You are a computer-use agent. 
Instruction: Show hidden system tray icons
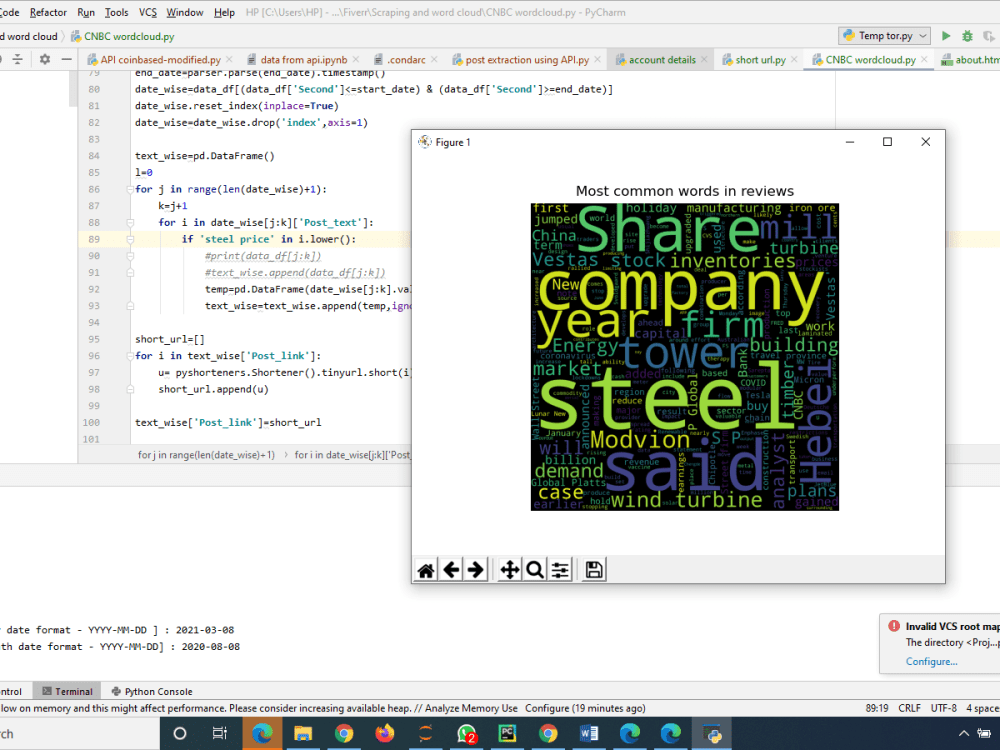tap(964, 733)
